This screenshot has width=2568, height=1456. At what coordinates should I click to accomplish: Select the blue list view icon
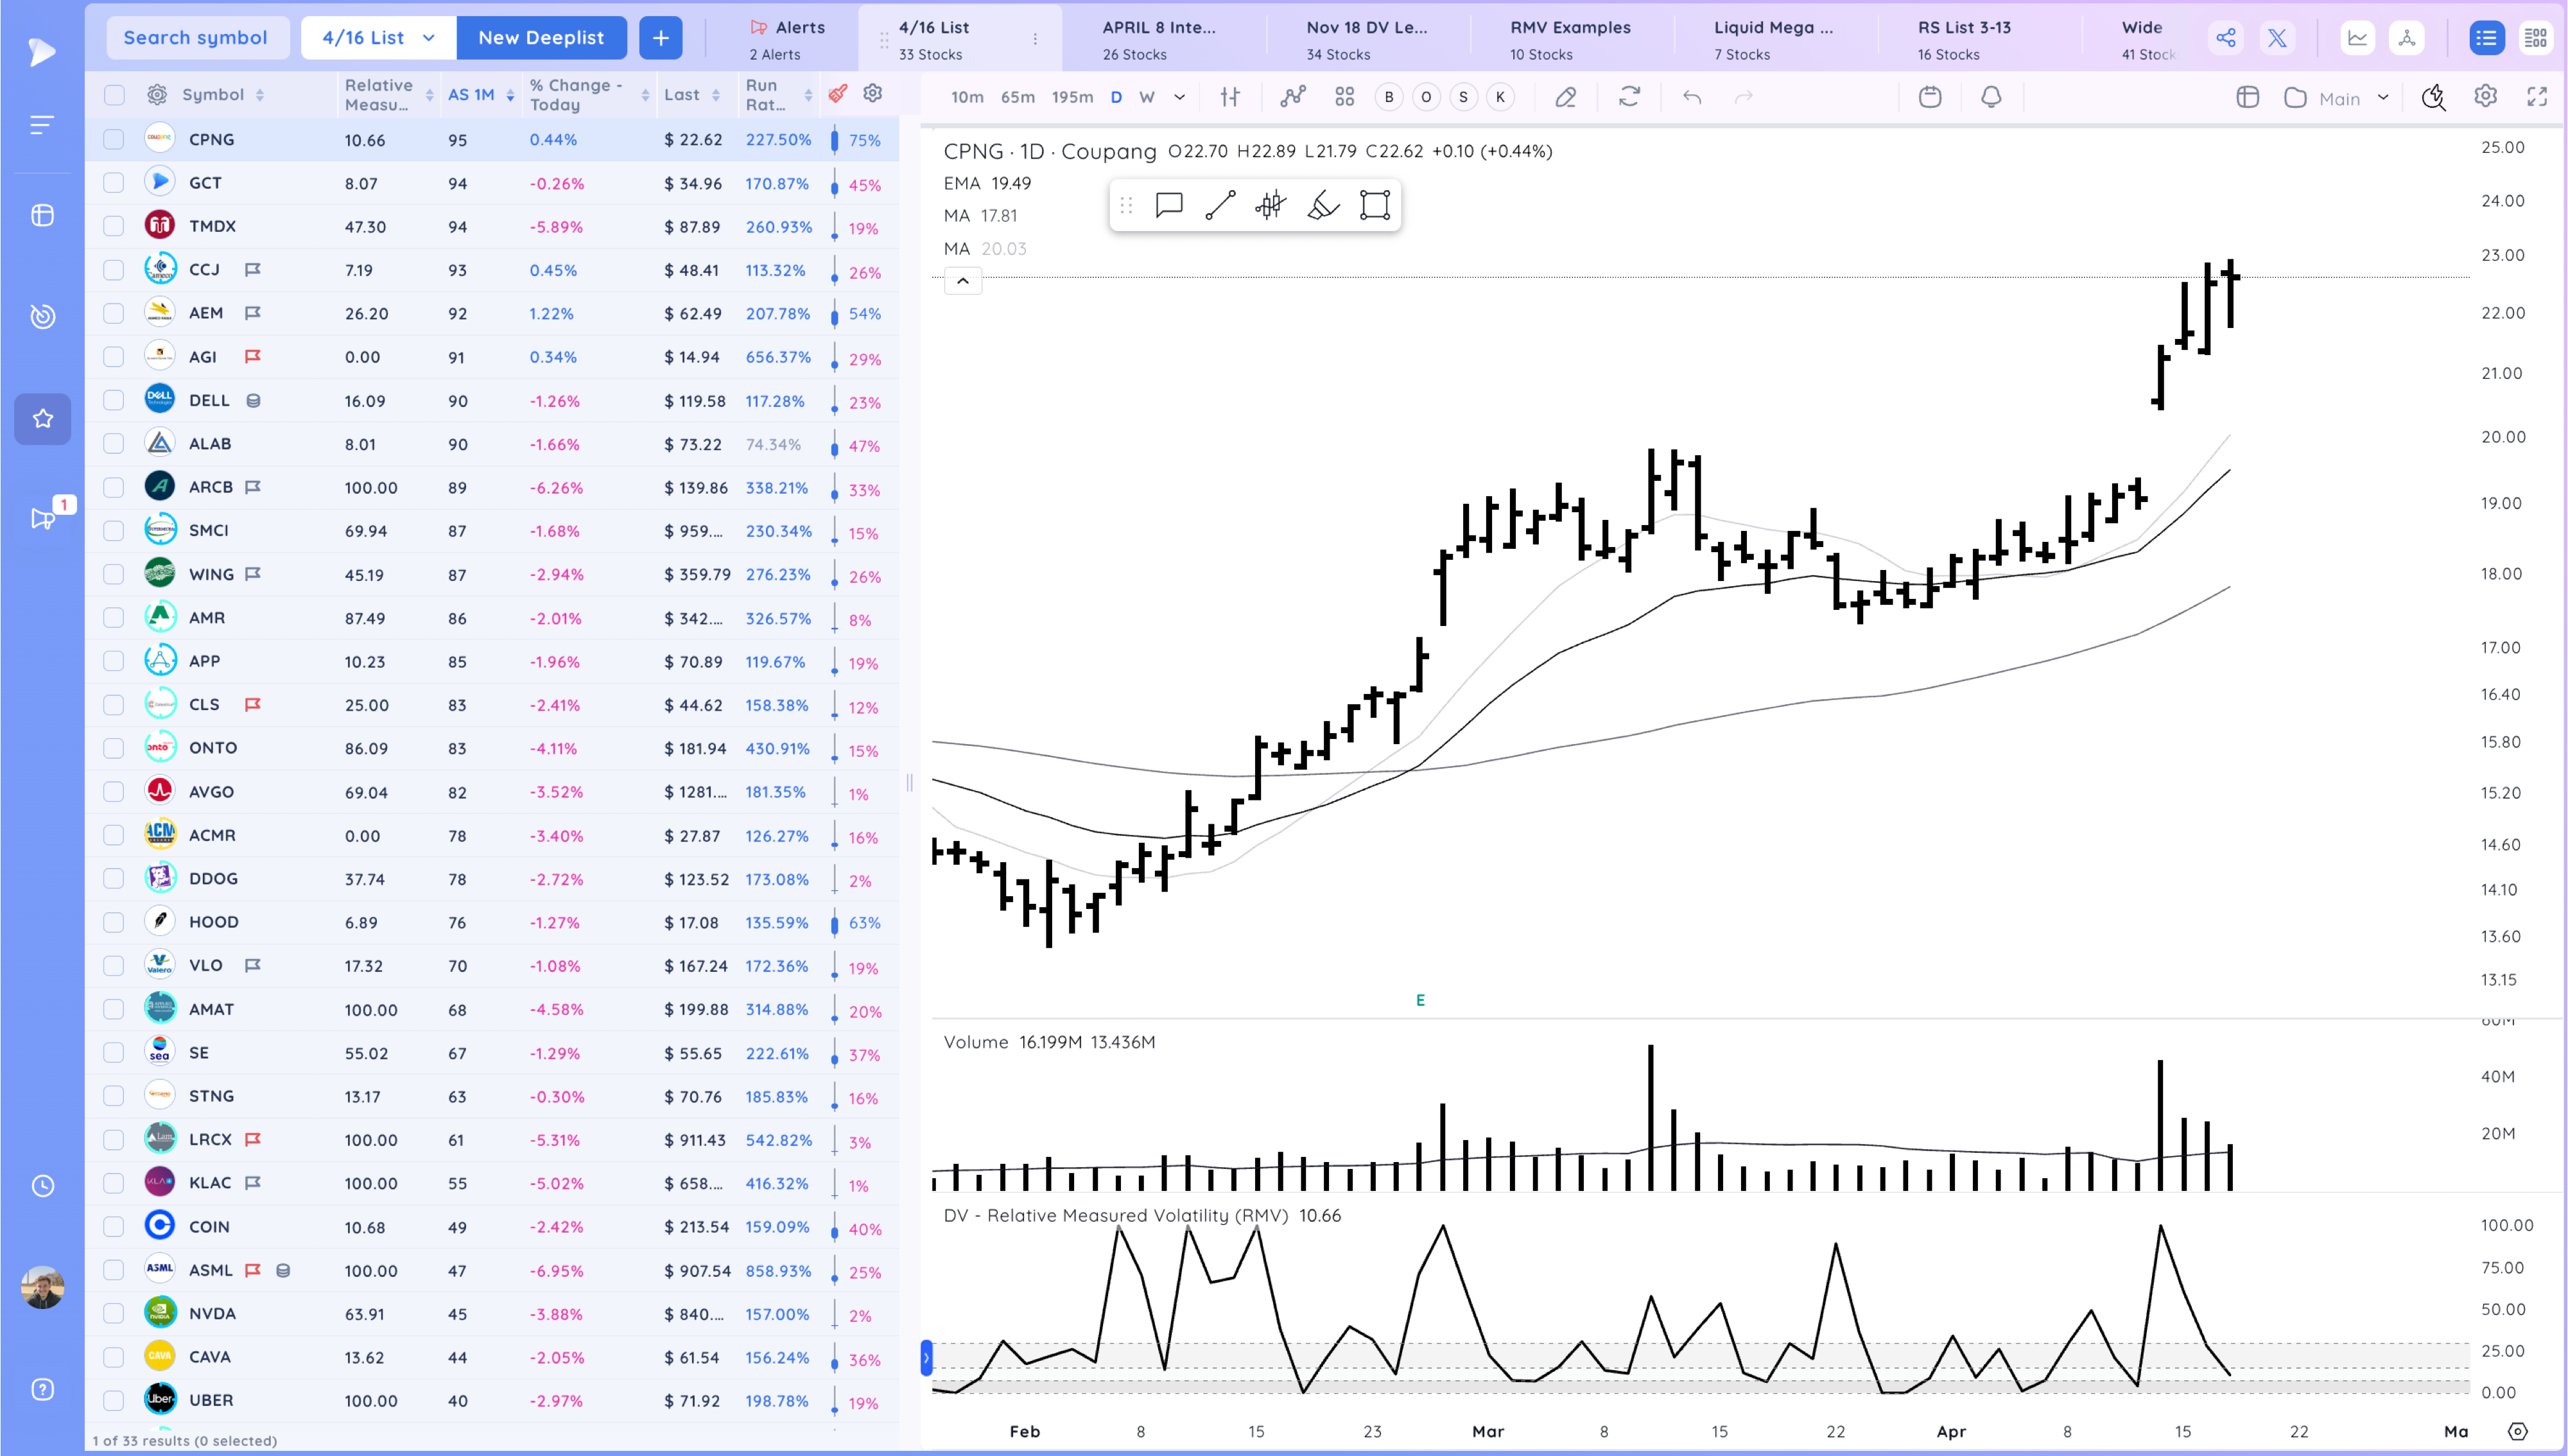[2486, 38]
